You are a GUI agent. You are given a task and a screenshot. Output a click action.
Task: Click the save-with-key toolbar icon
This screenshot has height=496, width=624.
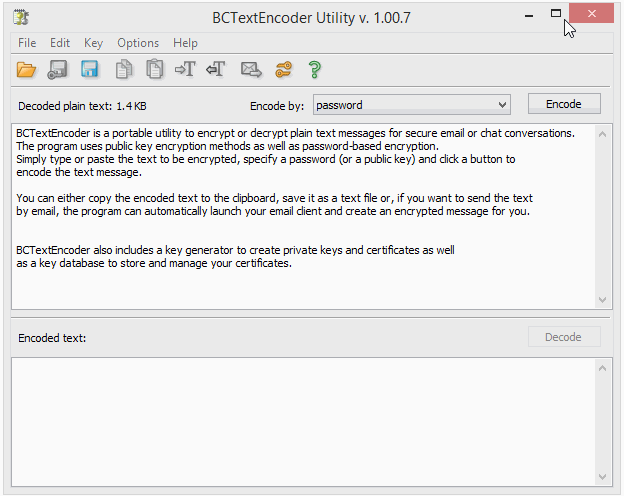[x=58, y=70]
